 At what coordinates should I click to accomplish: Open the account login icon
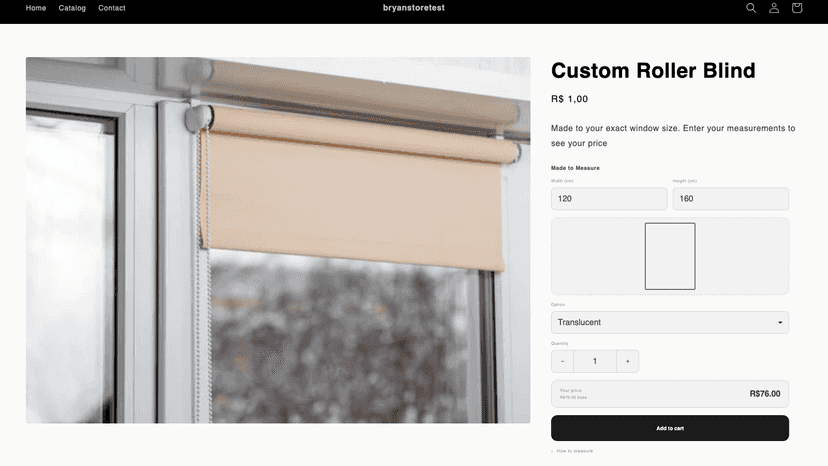click(774, 8)
